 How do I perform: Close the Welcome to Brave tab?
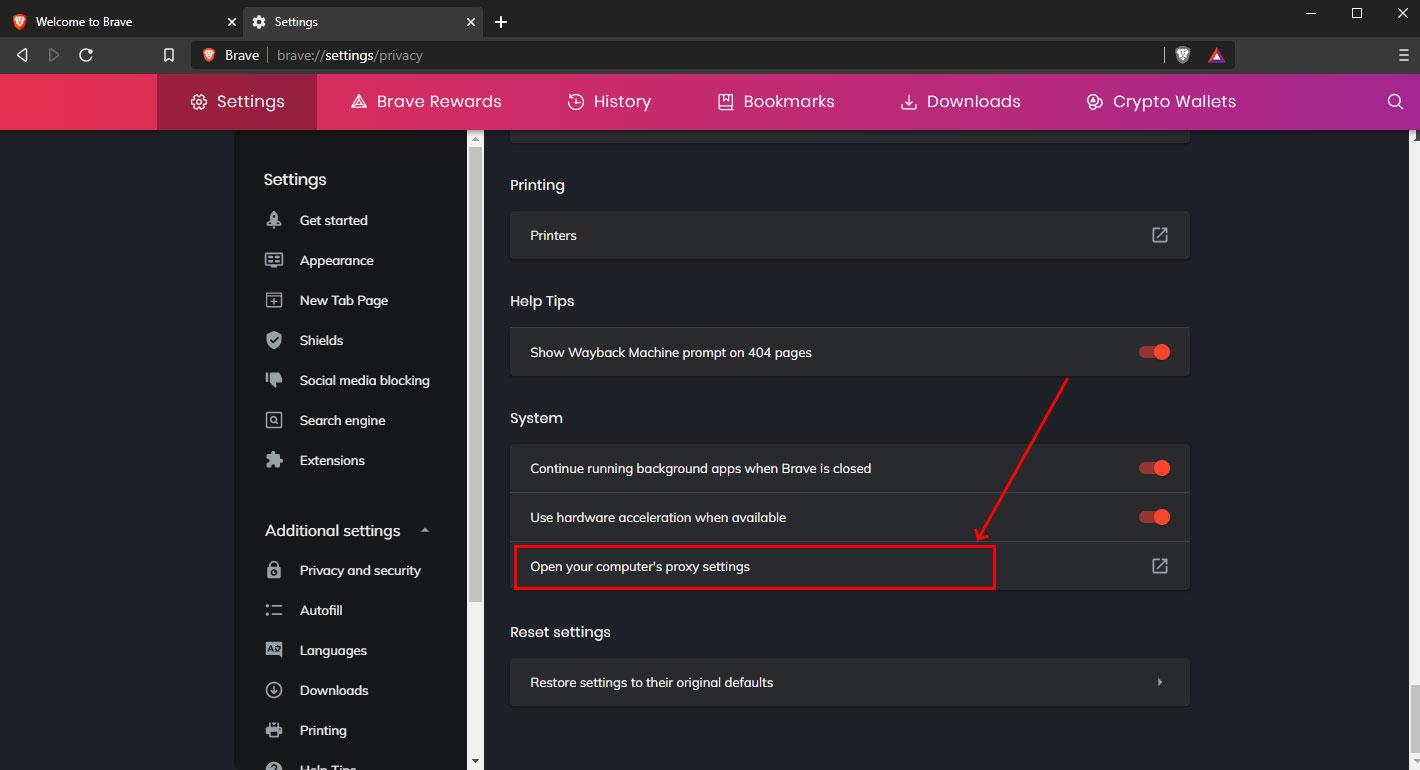tap(232, 22)
